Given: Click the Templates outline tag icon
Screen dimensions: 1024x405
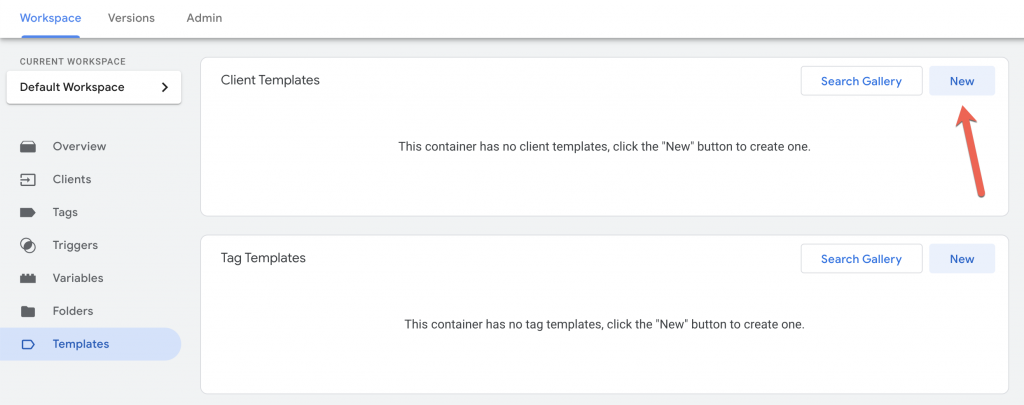Looking at the screenshot, I should pos(28,344).
